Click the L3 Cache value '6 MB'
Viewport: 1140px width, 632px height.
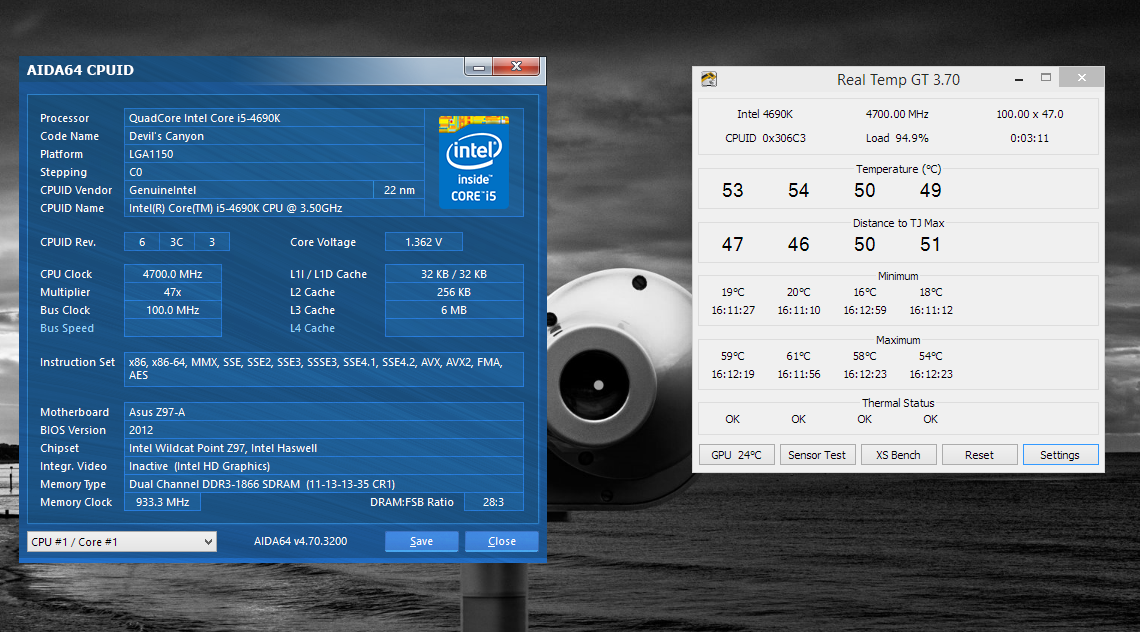pos(454,310)
